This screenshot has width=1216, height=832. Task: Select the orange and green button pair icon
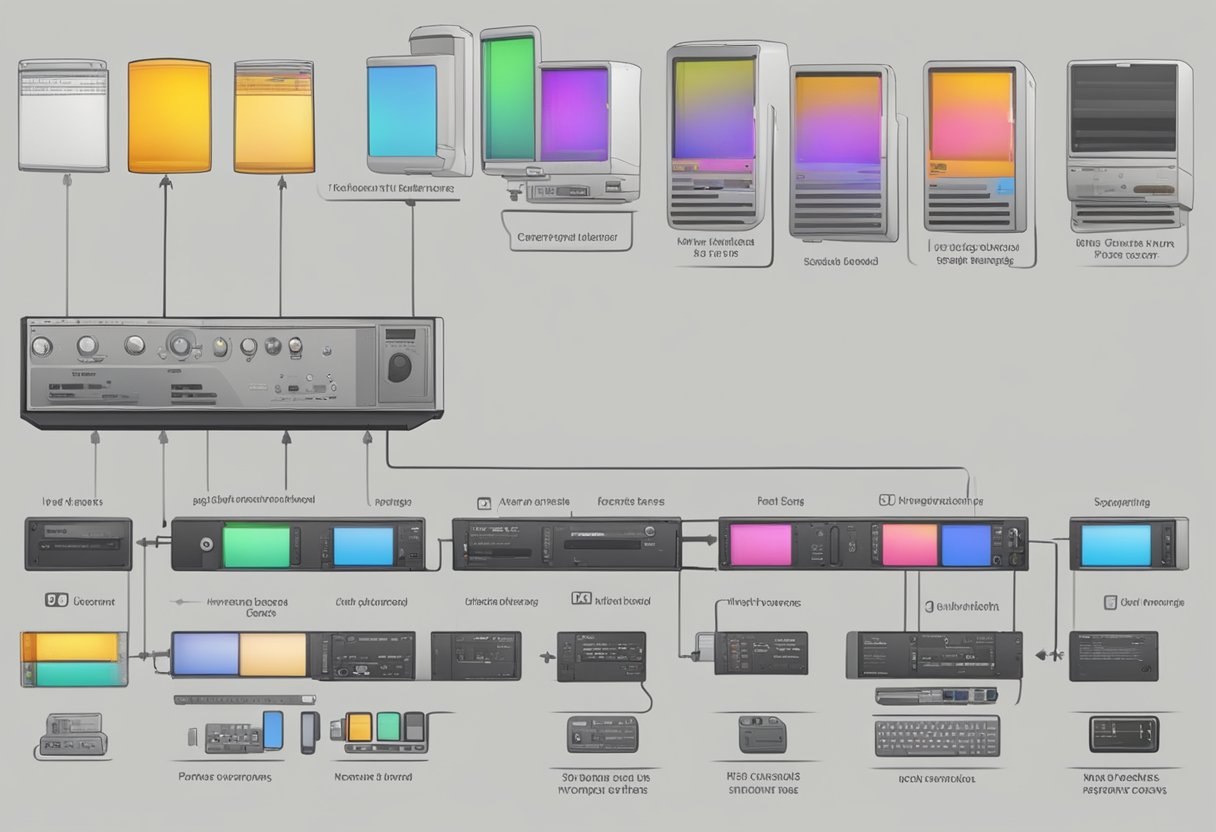coord(374,727)
